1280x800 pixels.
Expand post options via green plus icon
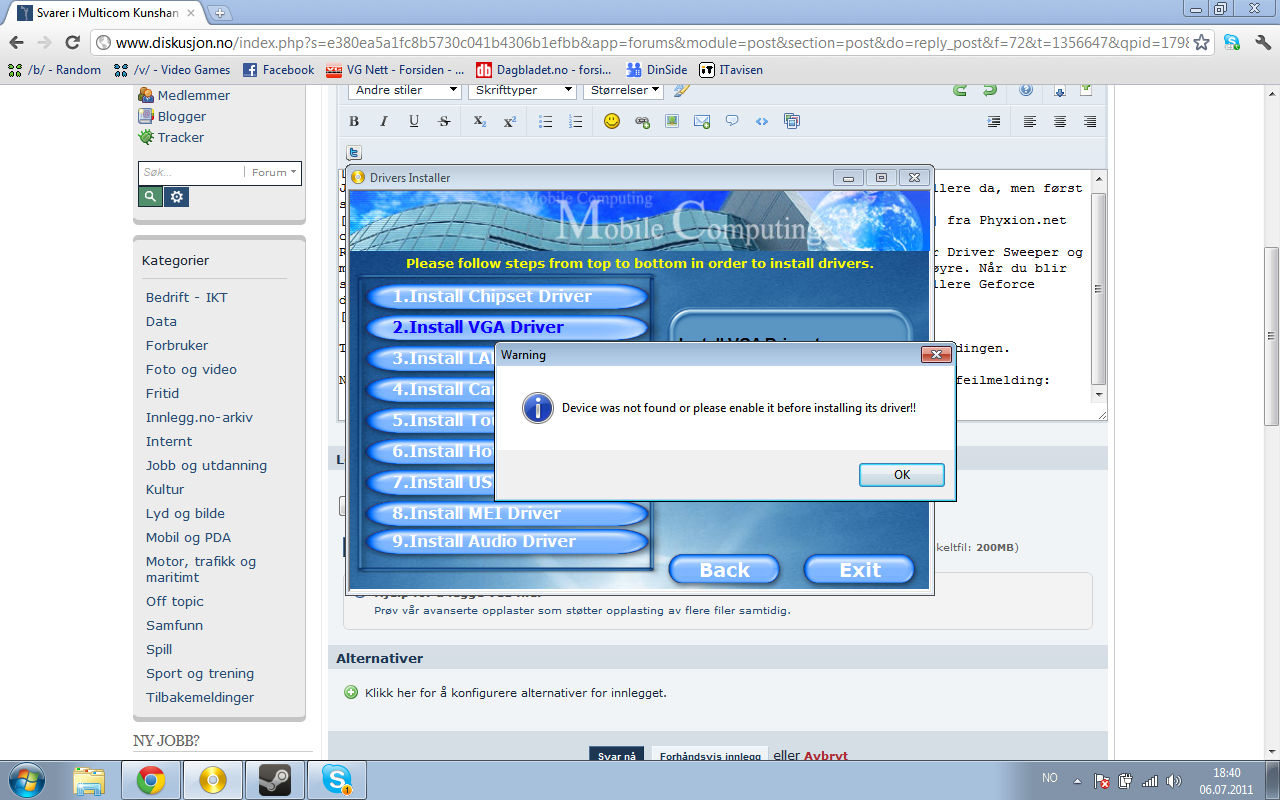point(351,692)
